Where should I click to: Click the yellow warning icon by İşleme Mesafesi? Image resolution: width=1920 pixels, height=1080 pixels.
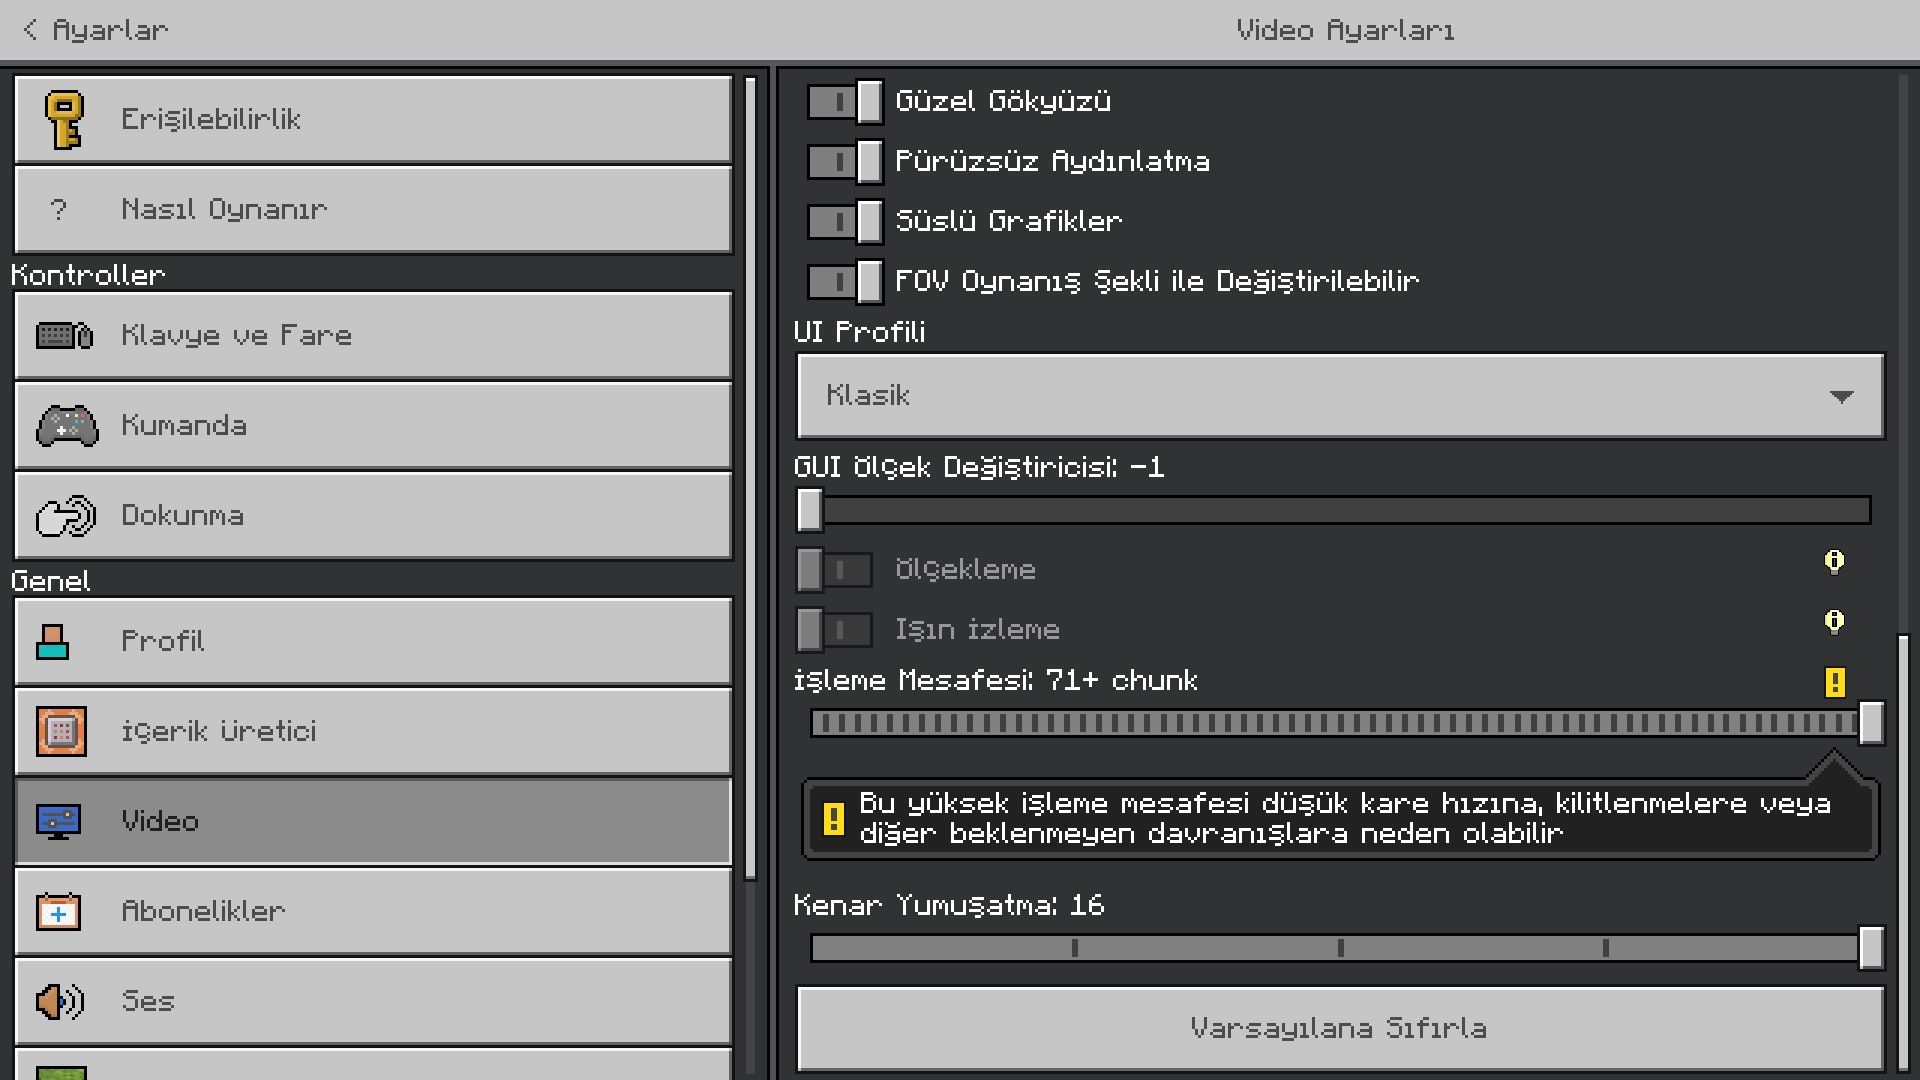[x=1834, y=682]
